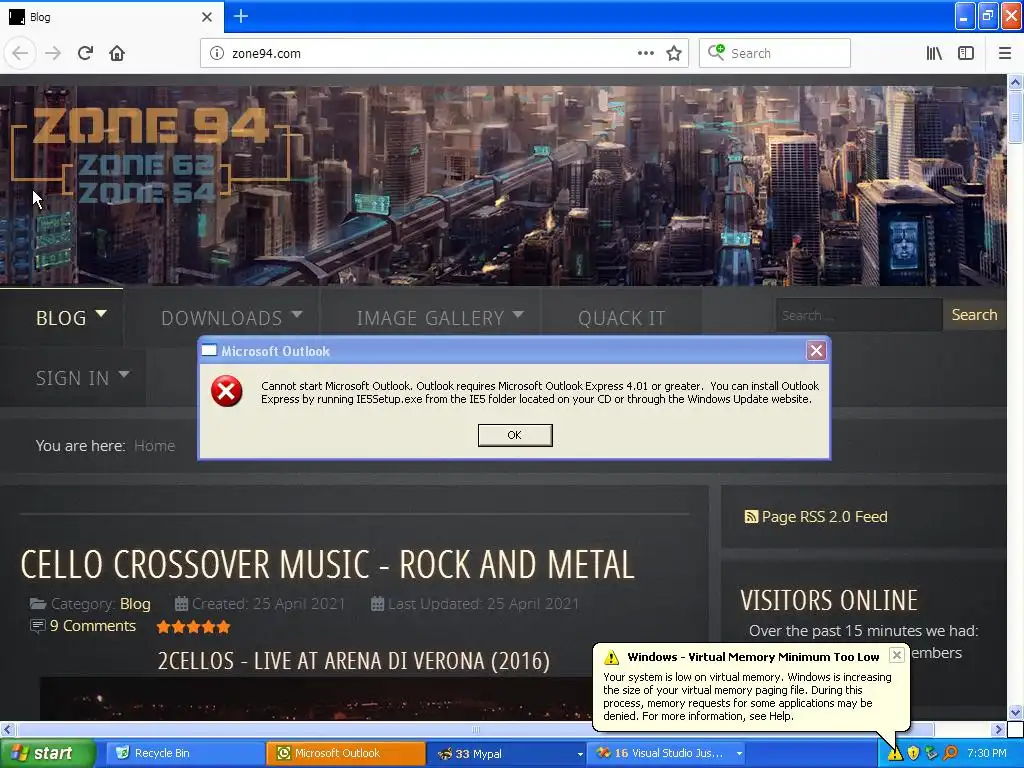The height and width of the screenshot is (768, 1024).
Task: Show site information for zone94.com
Action: tap(217, 53)
